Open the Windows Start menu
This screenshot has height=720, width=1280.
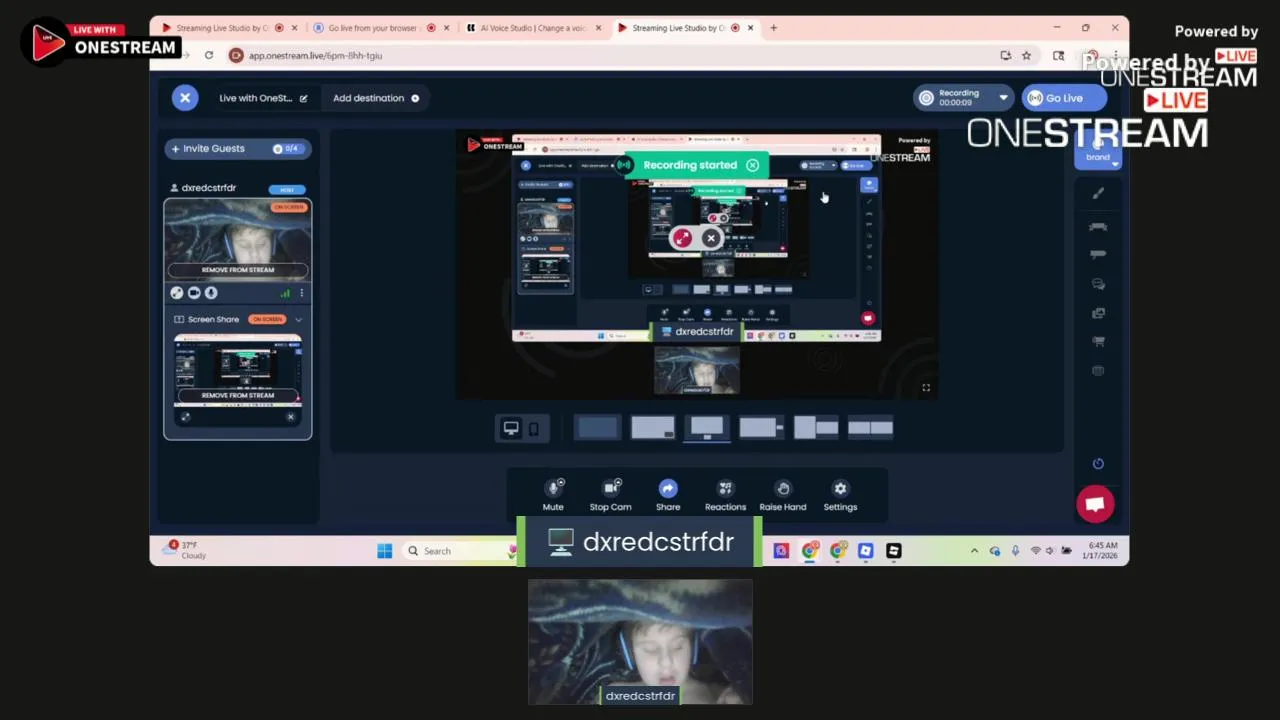click(x=385, y=551)
